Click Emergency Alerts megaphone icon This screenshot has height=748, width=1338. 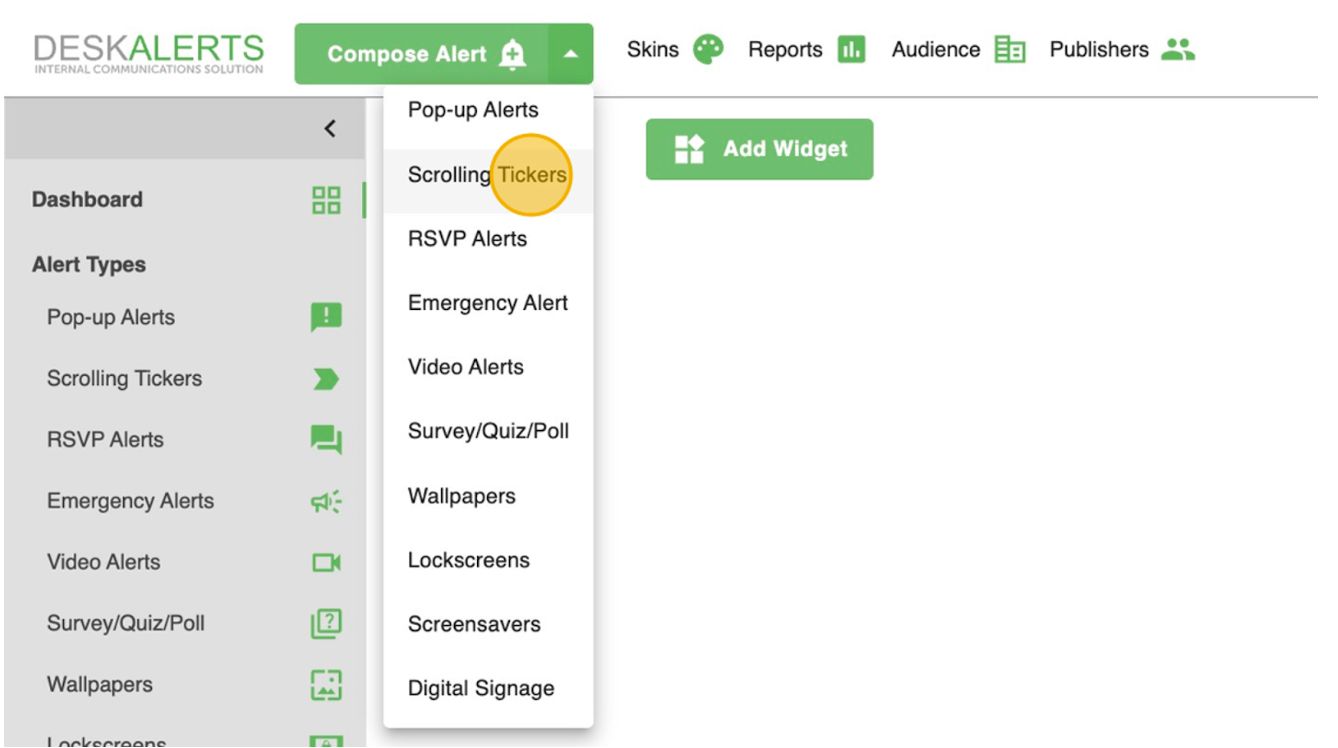click(326, 501)
